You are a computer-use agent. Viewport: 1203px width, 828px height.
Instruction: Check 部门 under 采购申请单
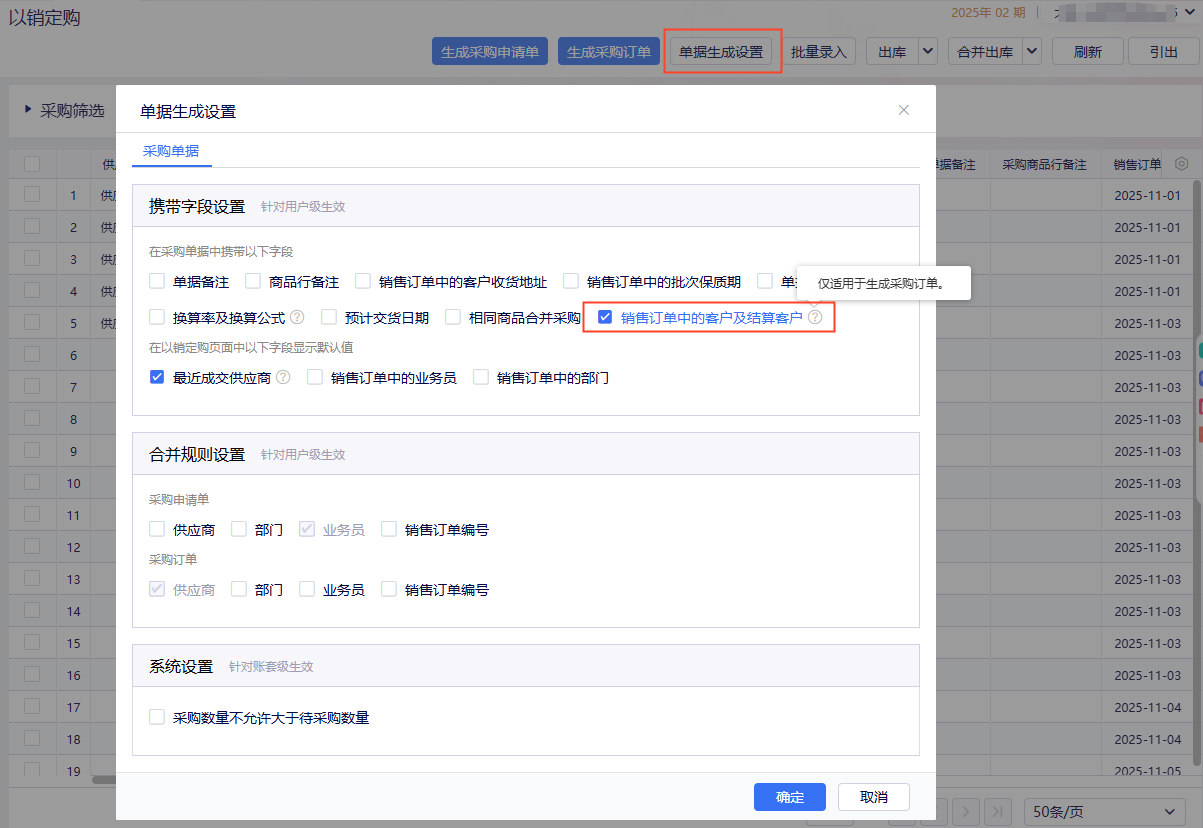tap(239, 529)
